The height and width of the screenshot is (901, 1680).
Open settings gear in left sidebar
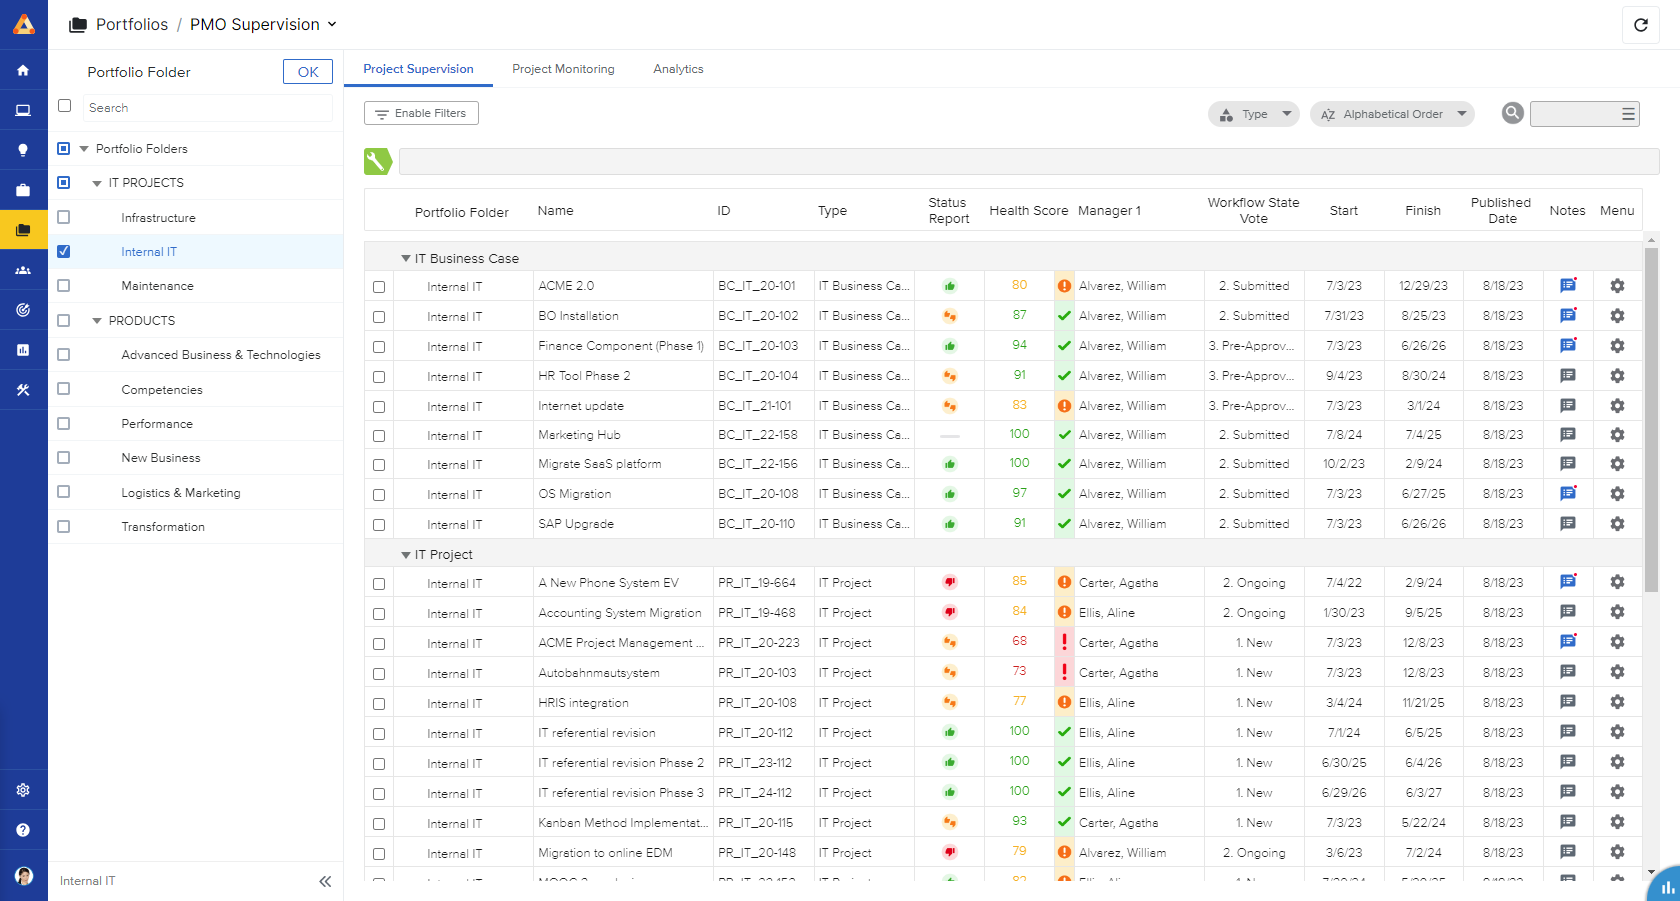(23, 790)
